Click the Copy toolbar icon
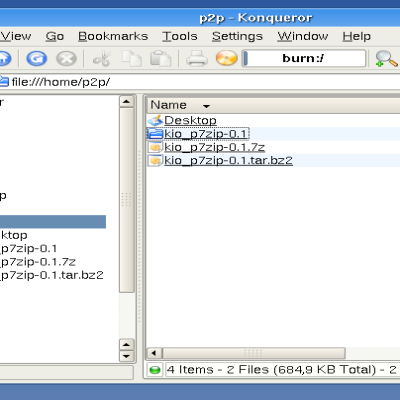This screenshot has height=400, width=400. click(132, 59)
